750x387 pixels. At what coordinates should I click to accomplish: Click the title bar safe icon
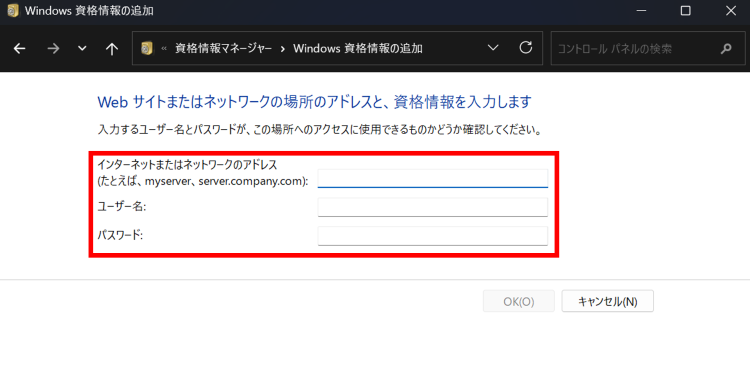coord(13,11)
